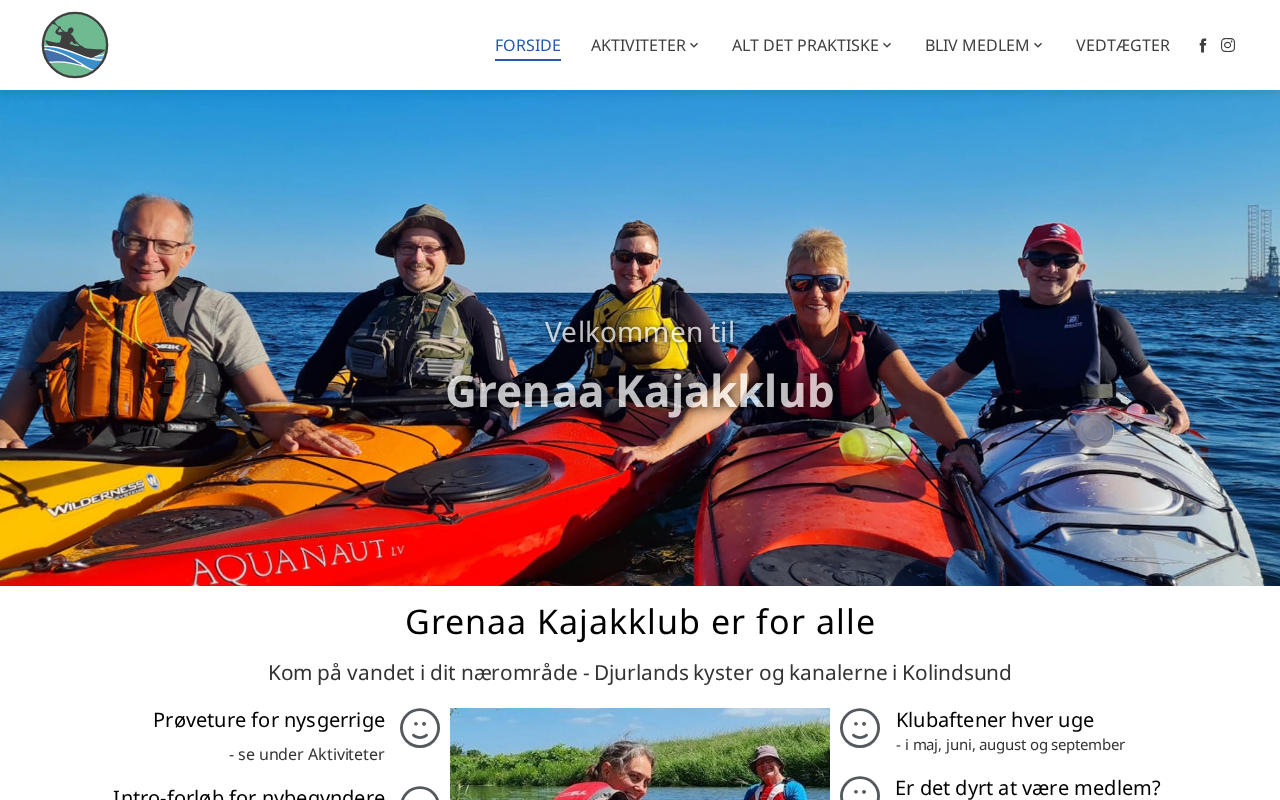Open Er det dyrt at være medlem
This screenshot has height=800, width=1280.
[x=1028, y=788]
